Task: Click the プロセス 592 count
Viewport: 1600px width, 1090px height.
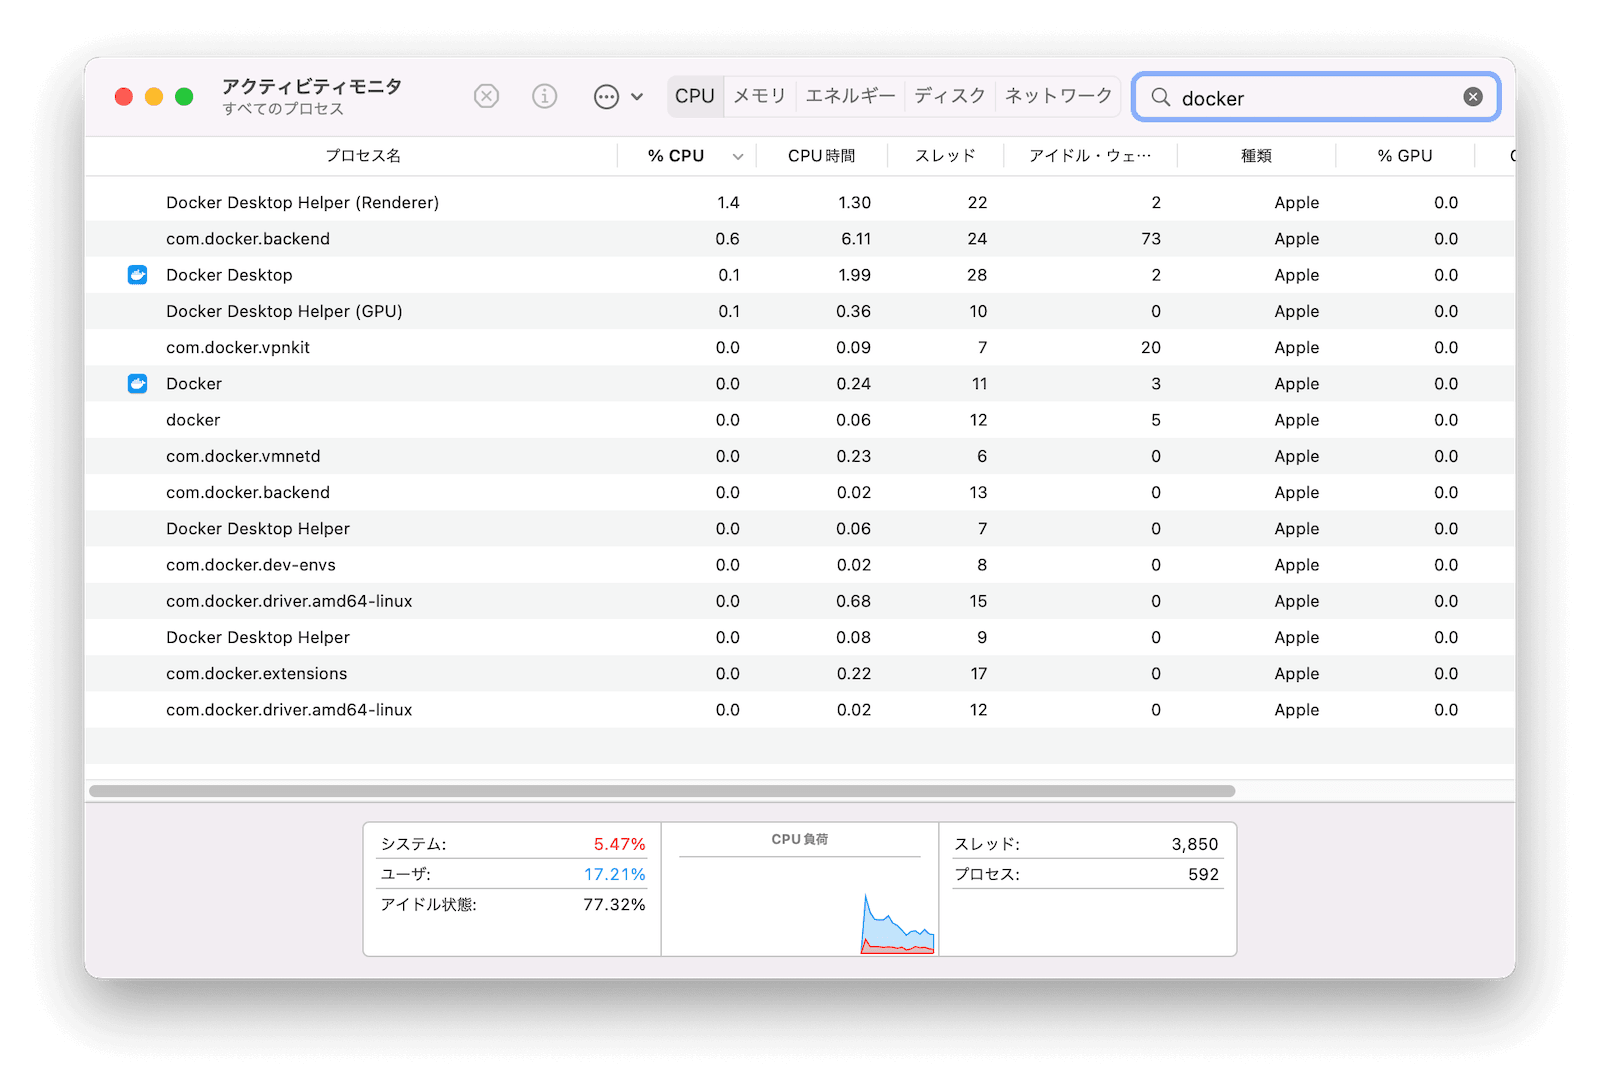Action: [1203, 874]
